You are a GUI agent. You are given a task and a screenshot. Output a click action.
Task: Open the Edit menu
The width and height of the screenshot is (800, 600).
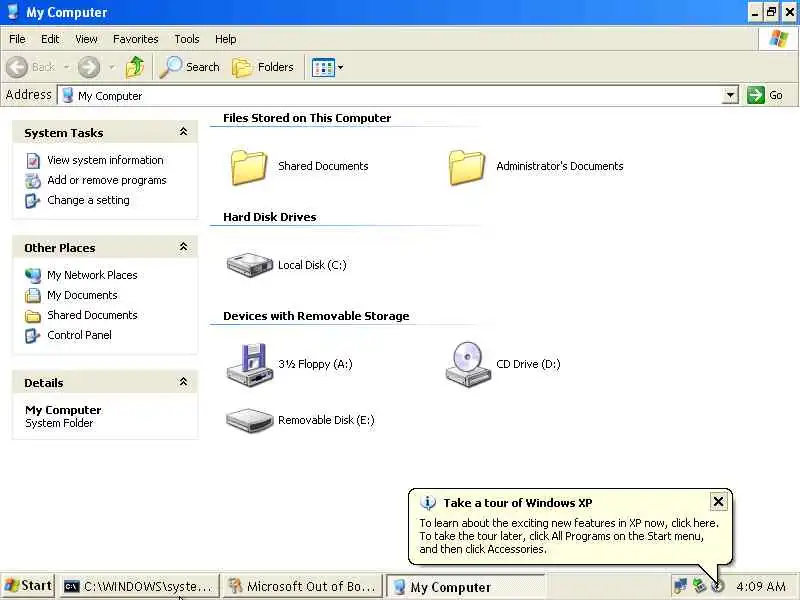point(50,39)
